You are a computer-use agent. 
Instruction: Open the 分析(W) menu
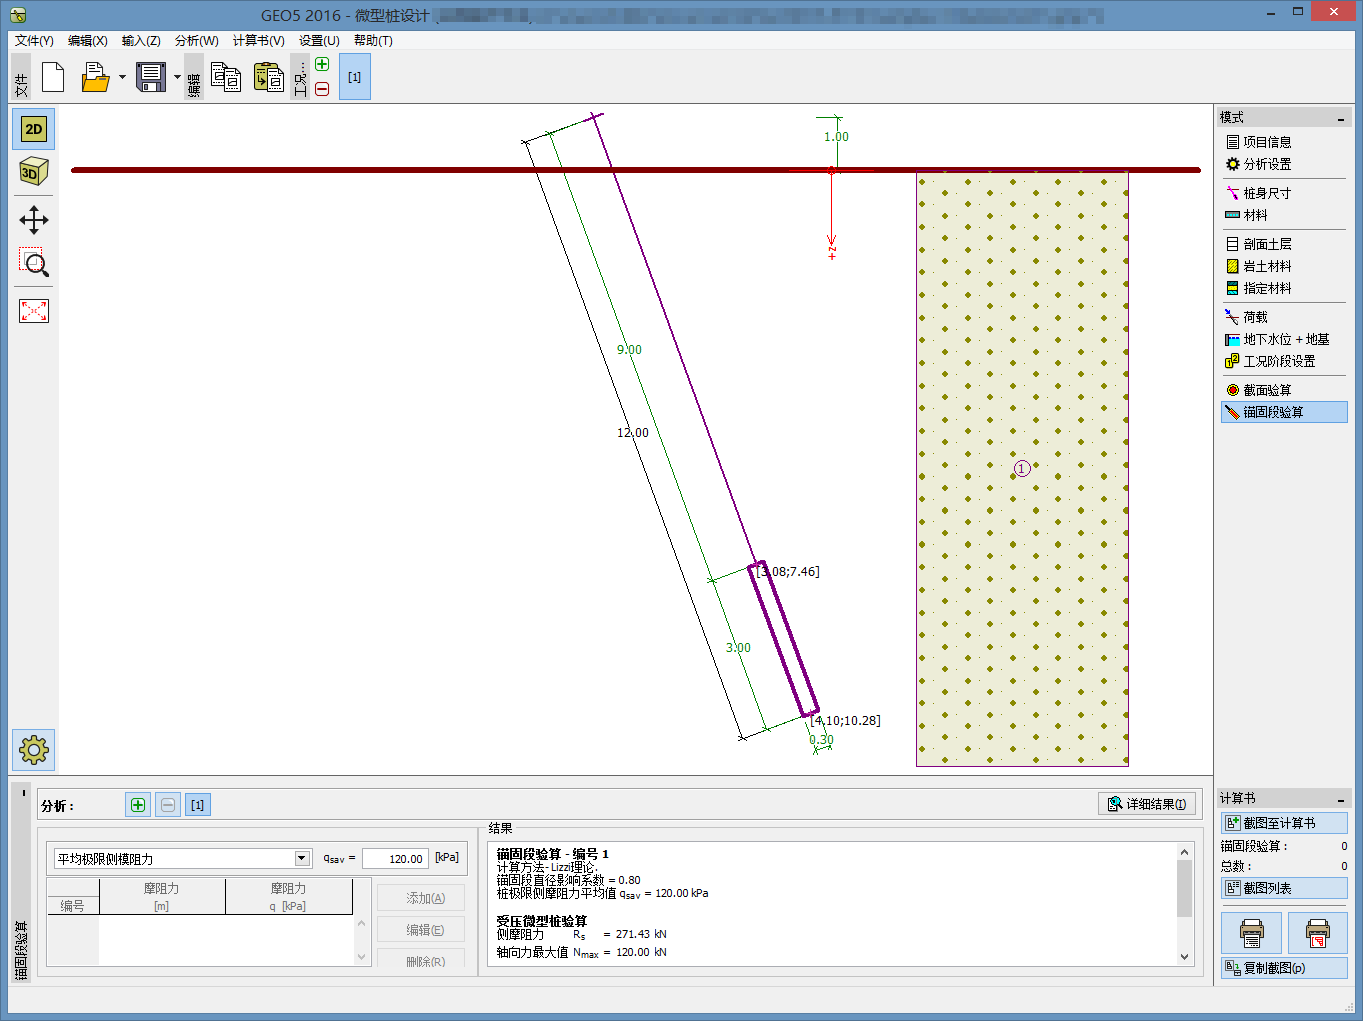tap(196, 41)
